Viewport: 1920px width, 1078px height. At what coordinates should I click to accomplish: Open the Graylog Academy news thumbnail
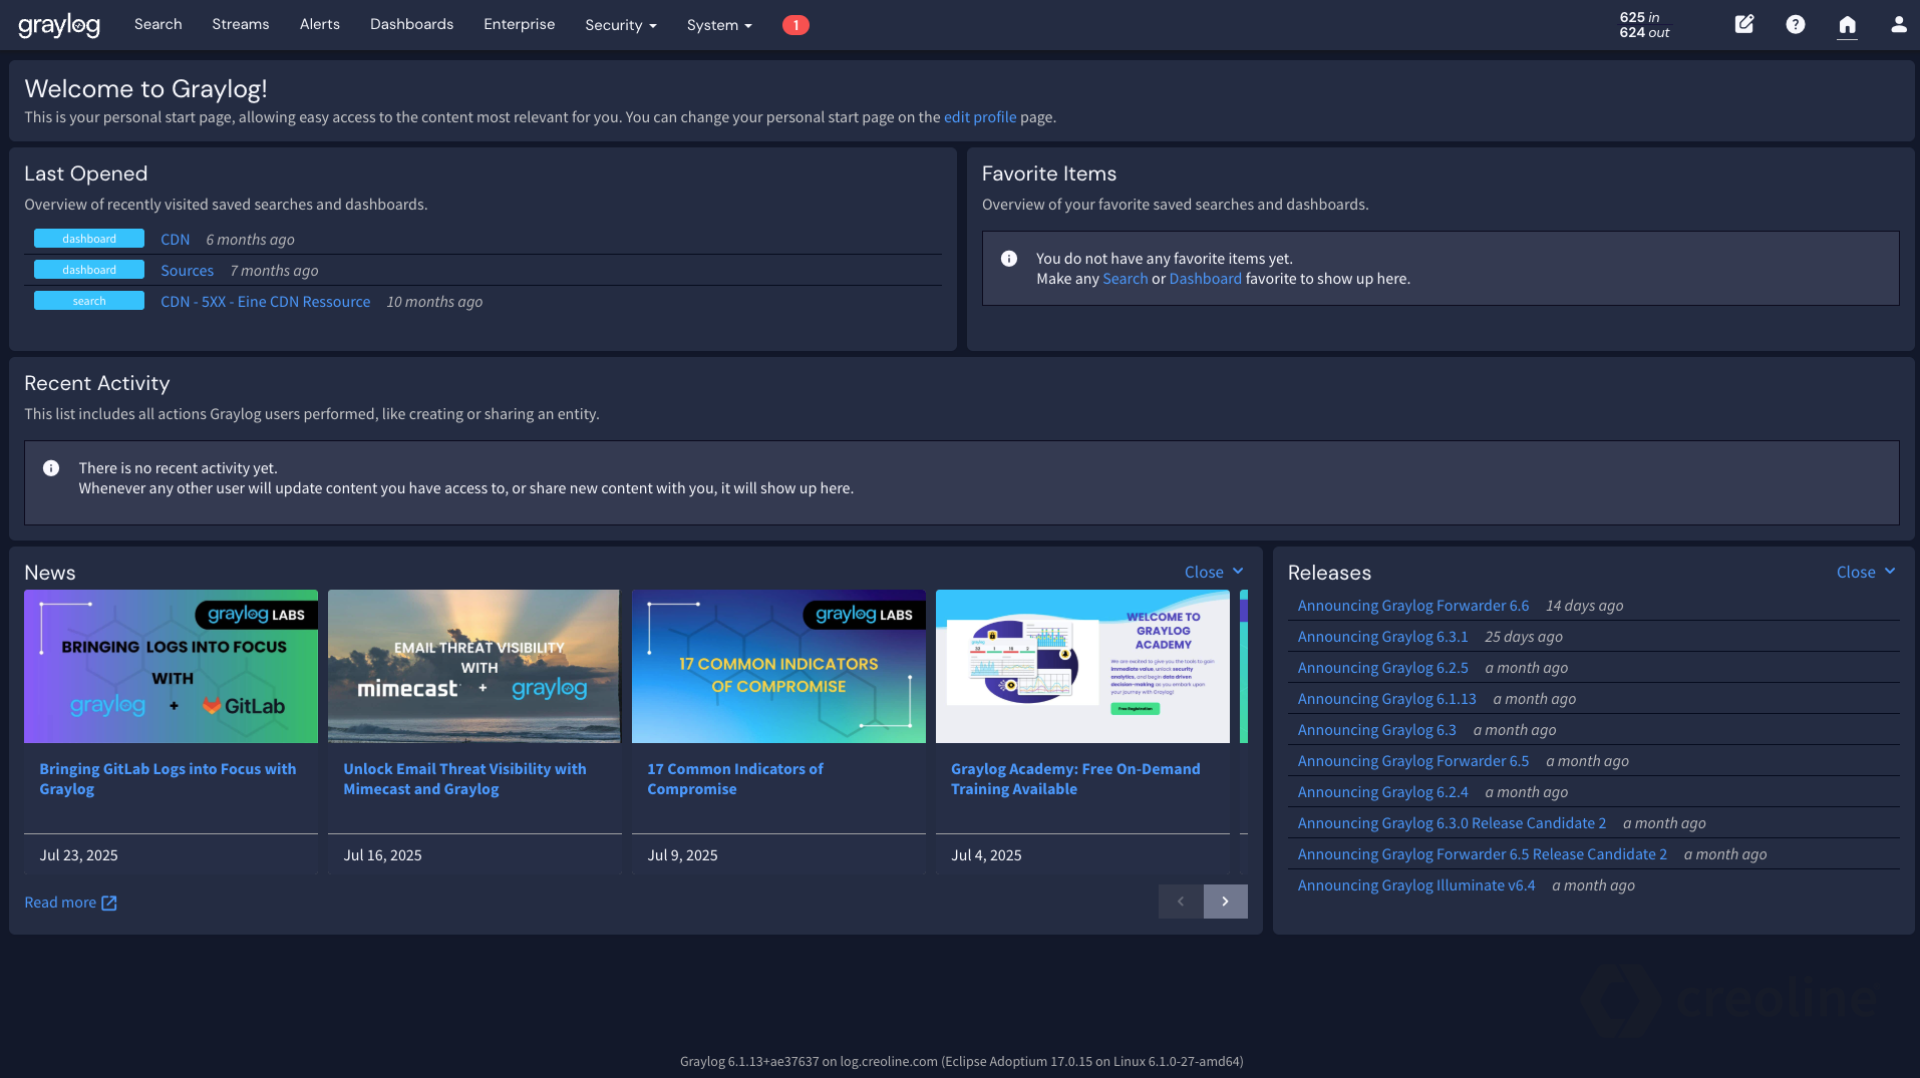point(1082,666)
